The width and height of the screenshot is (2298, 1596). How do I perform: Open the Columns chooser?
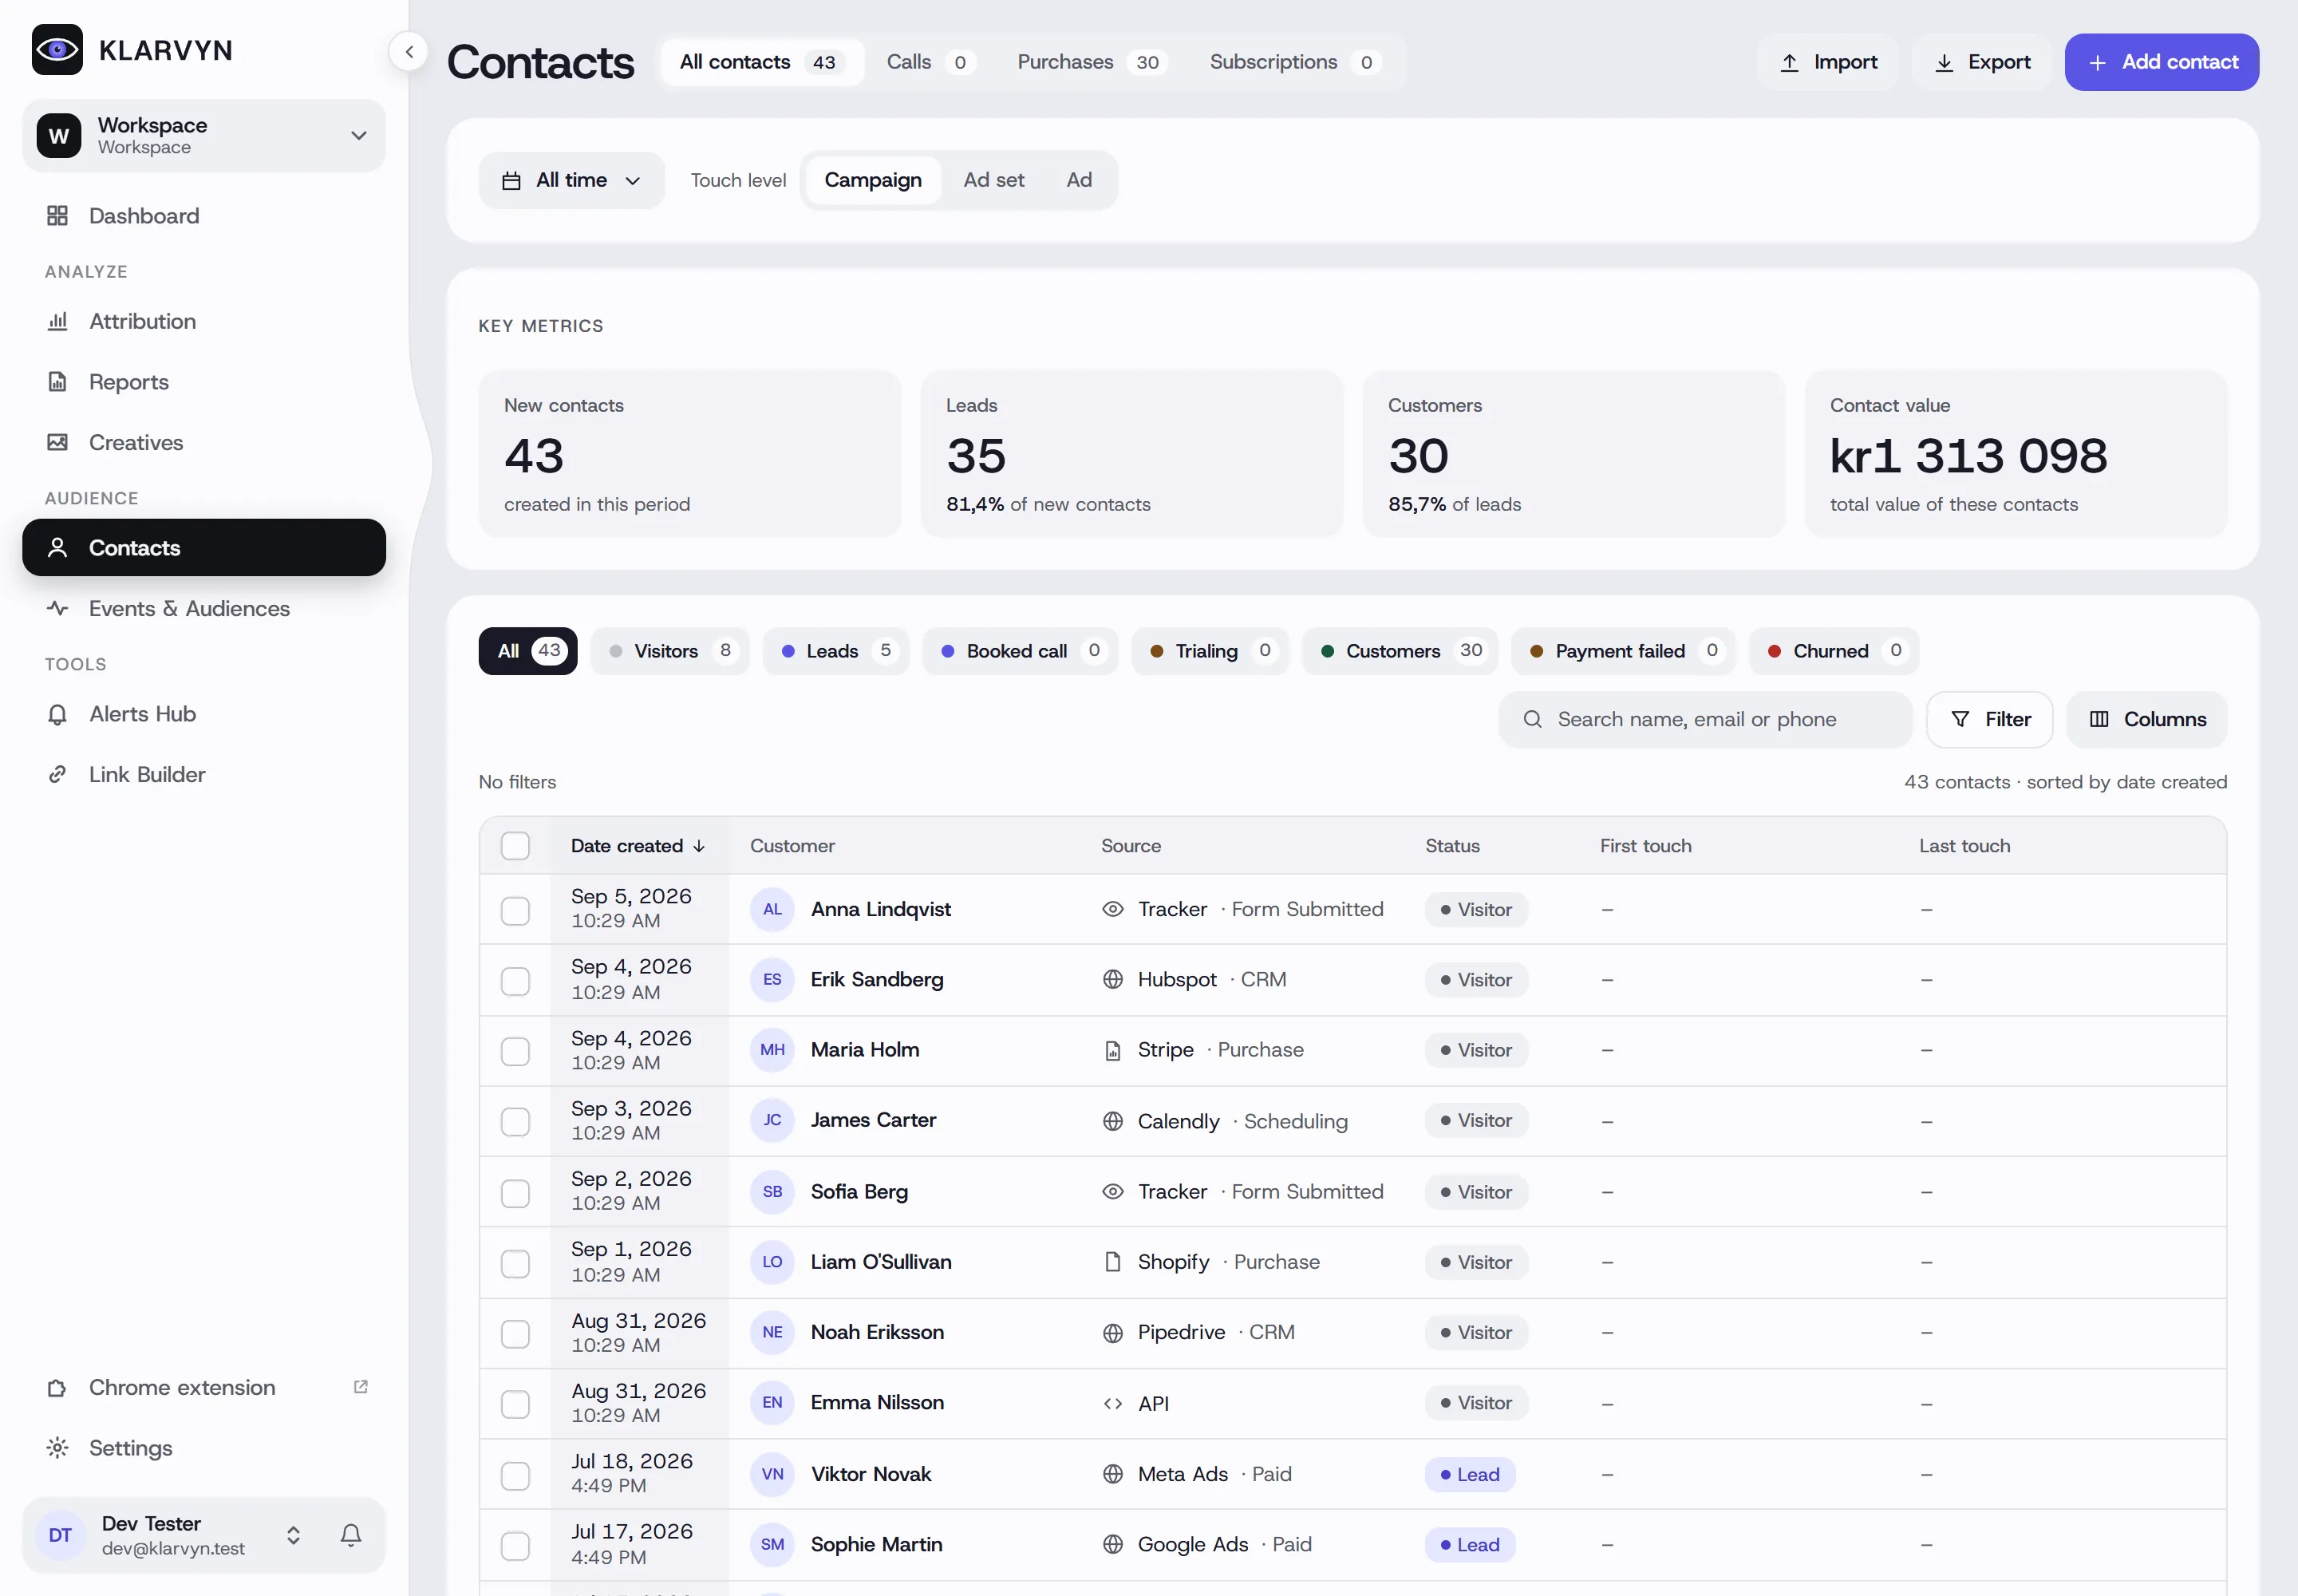point(2147,719)
